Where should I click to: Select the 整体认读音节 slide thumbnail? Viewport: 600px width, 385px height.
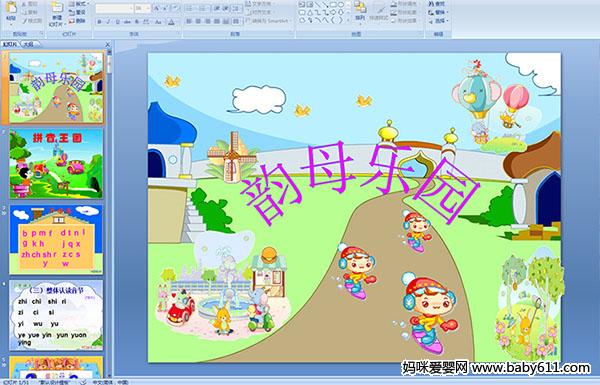click(x=56, y=315)
